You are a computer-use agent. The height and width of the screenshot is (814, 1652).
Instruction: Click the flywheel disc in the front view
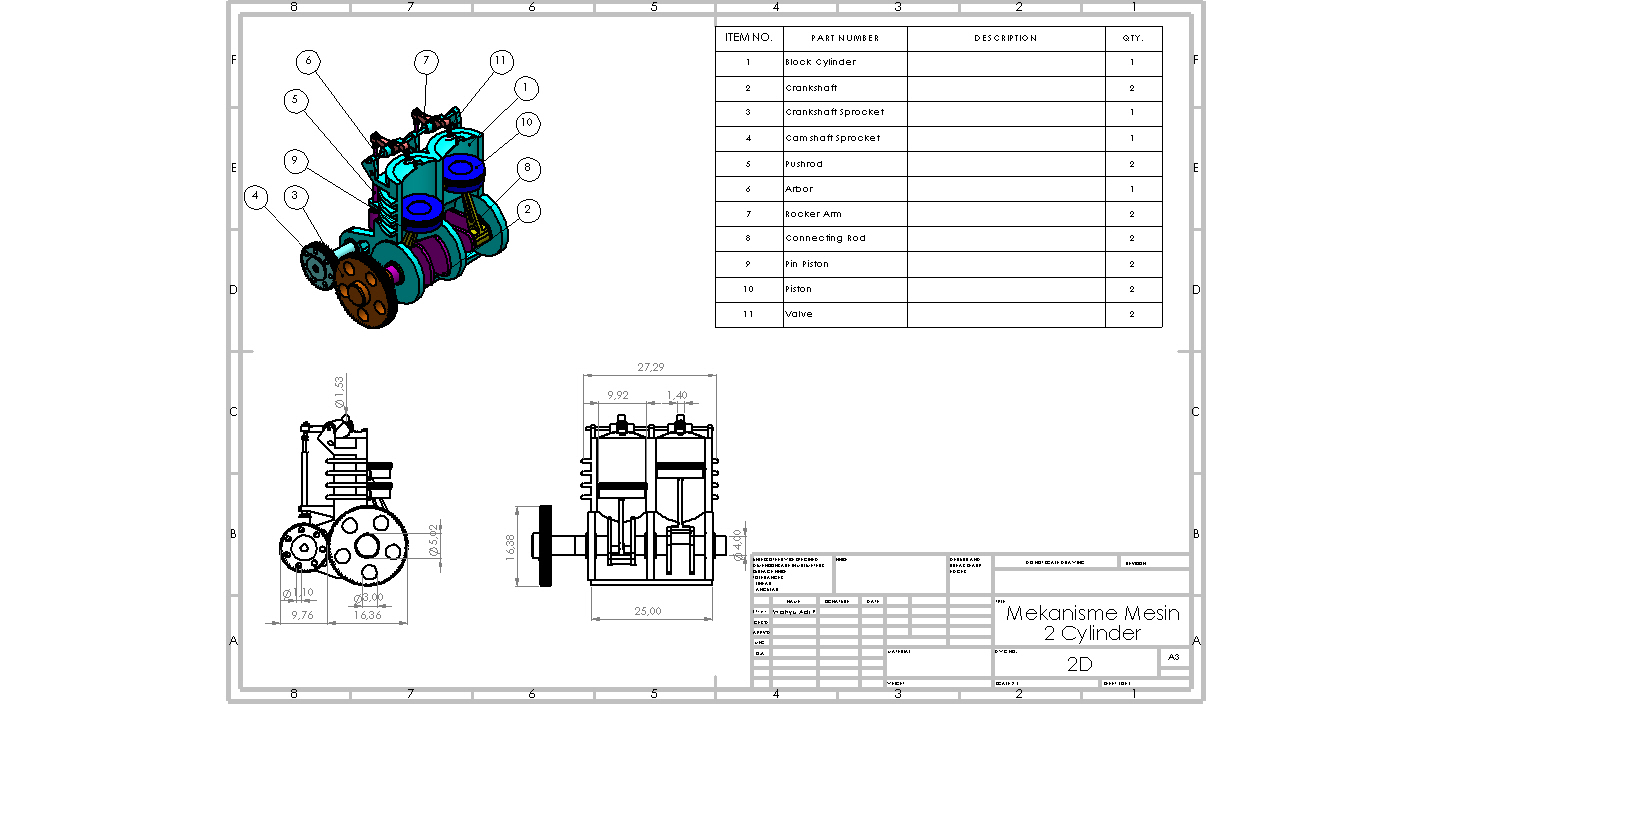point(545,545)
